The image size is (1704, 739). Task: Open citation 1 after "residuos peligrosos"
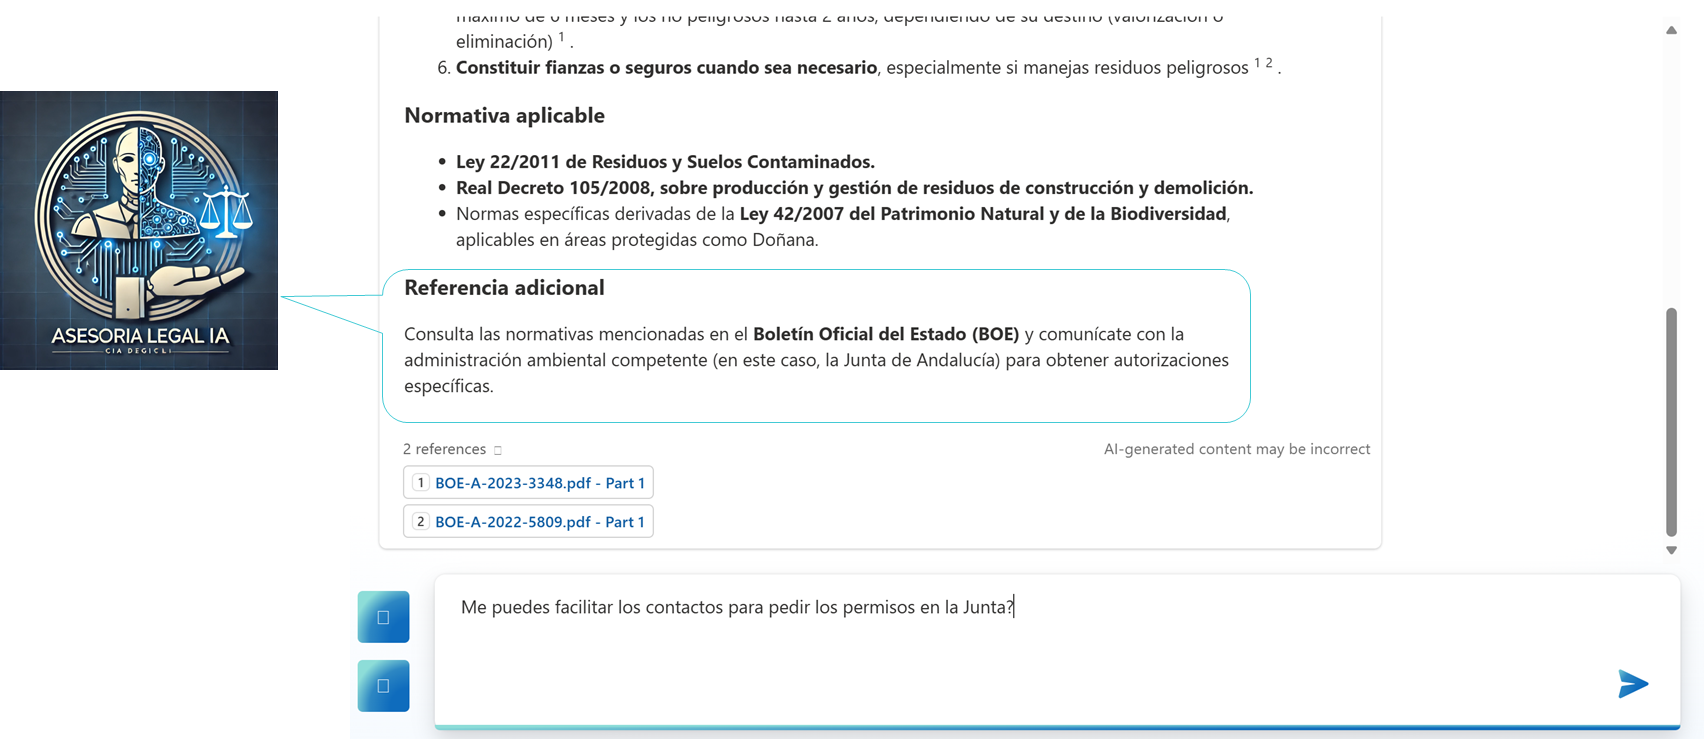(1258, 63)
